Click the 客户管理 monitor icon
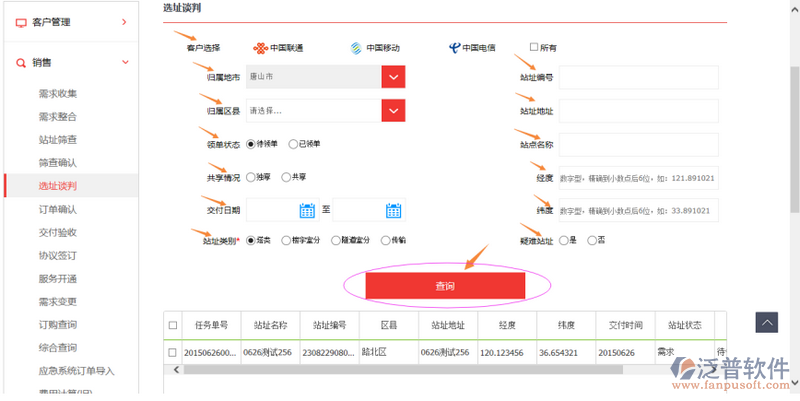The height and width of the screenshot is (401, 800). (21, 21)
